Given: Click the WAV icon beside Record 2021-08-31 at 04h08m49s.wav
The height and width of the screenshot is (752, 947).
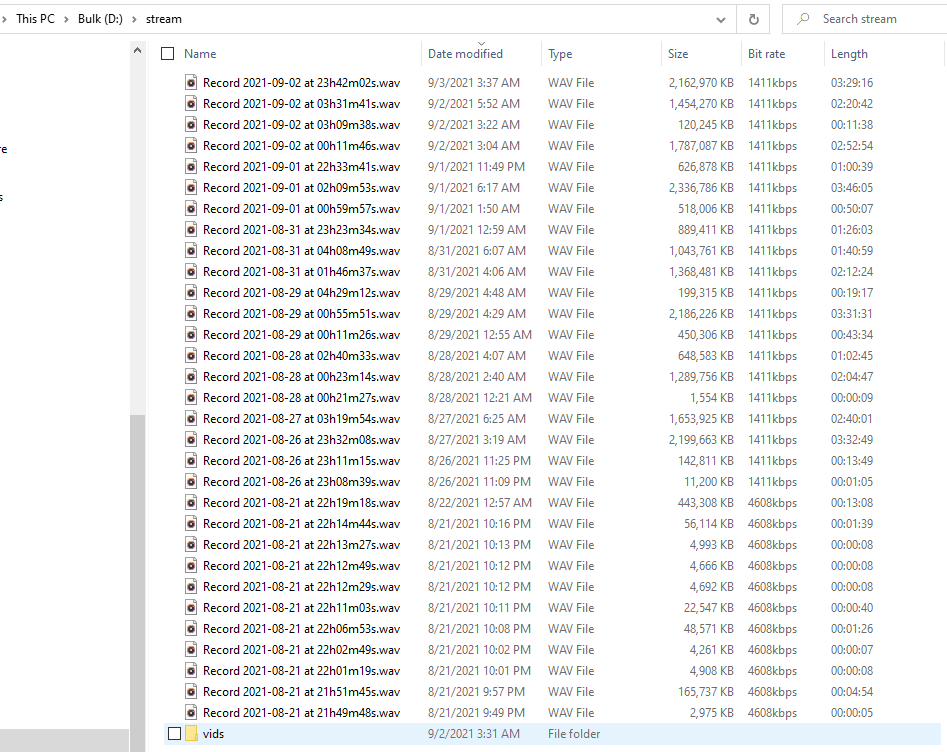Looking at the screenshot, I should click(x=191, y=251).
